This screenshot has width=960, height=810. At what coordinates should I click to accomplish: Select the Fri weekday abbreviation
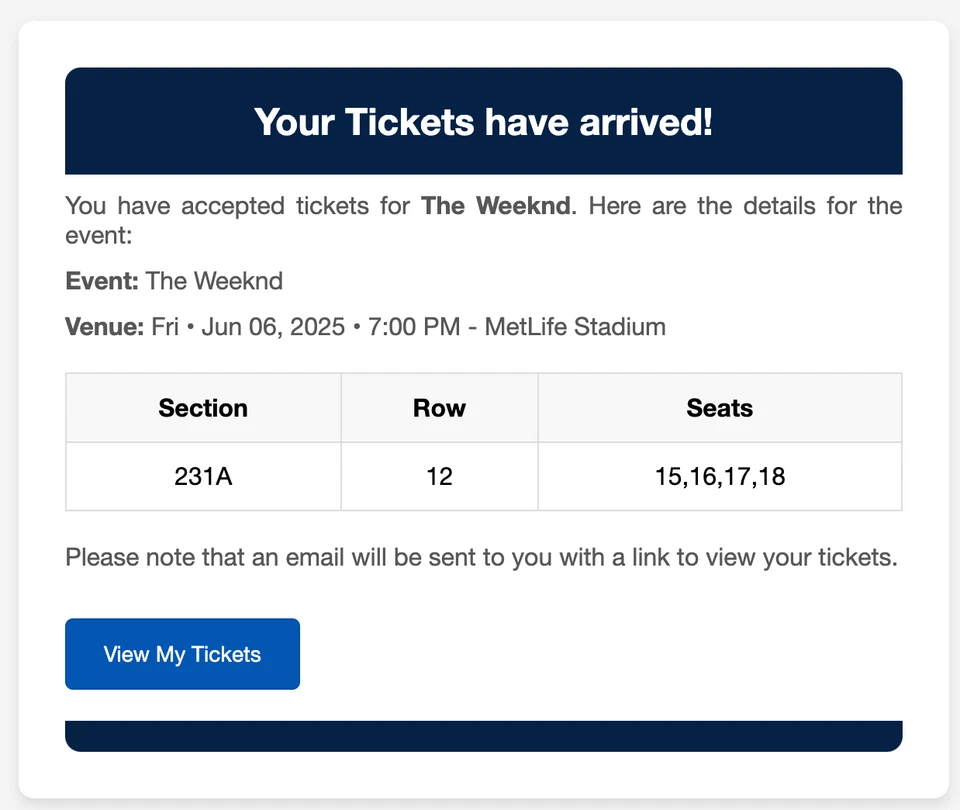click(x=164, y=326)
